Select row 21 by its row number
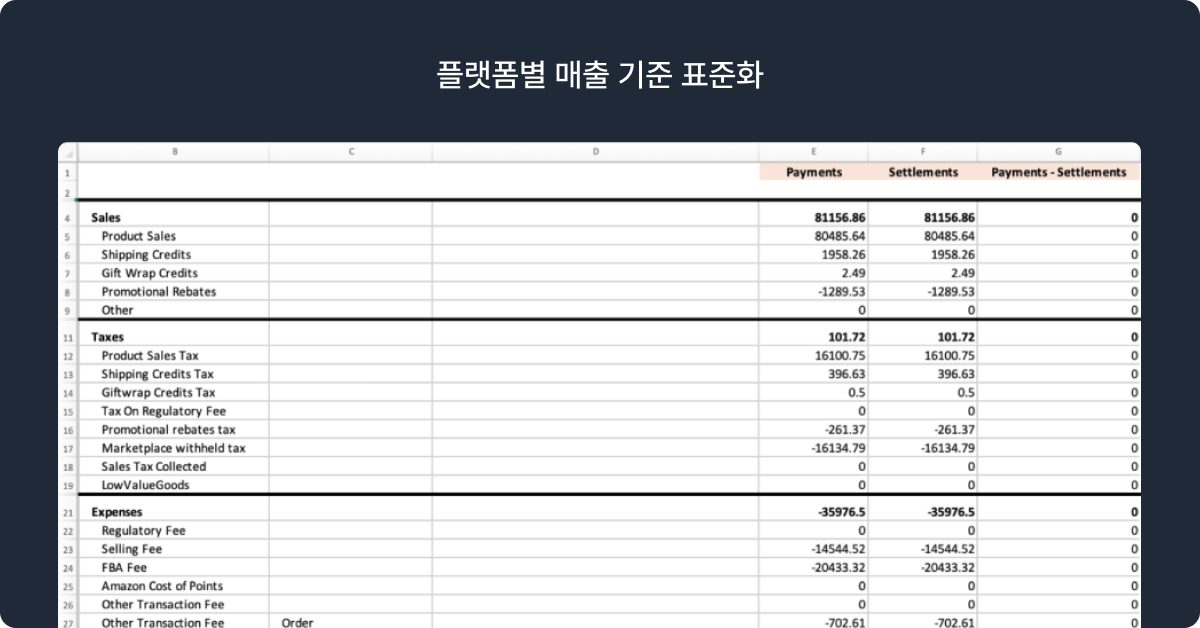 click(x=67, y=513)
